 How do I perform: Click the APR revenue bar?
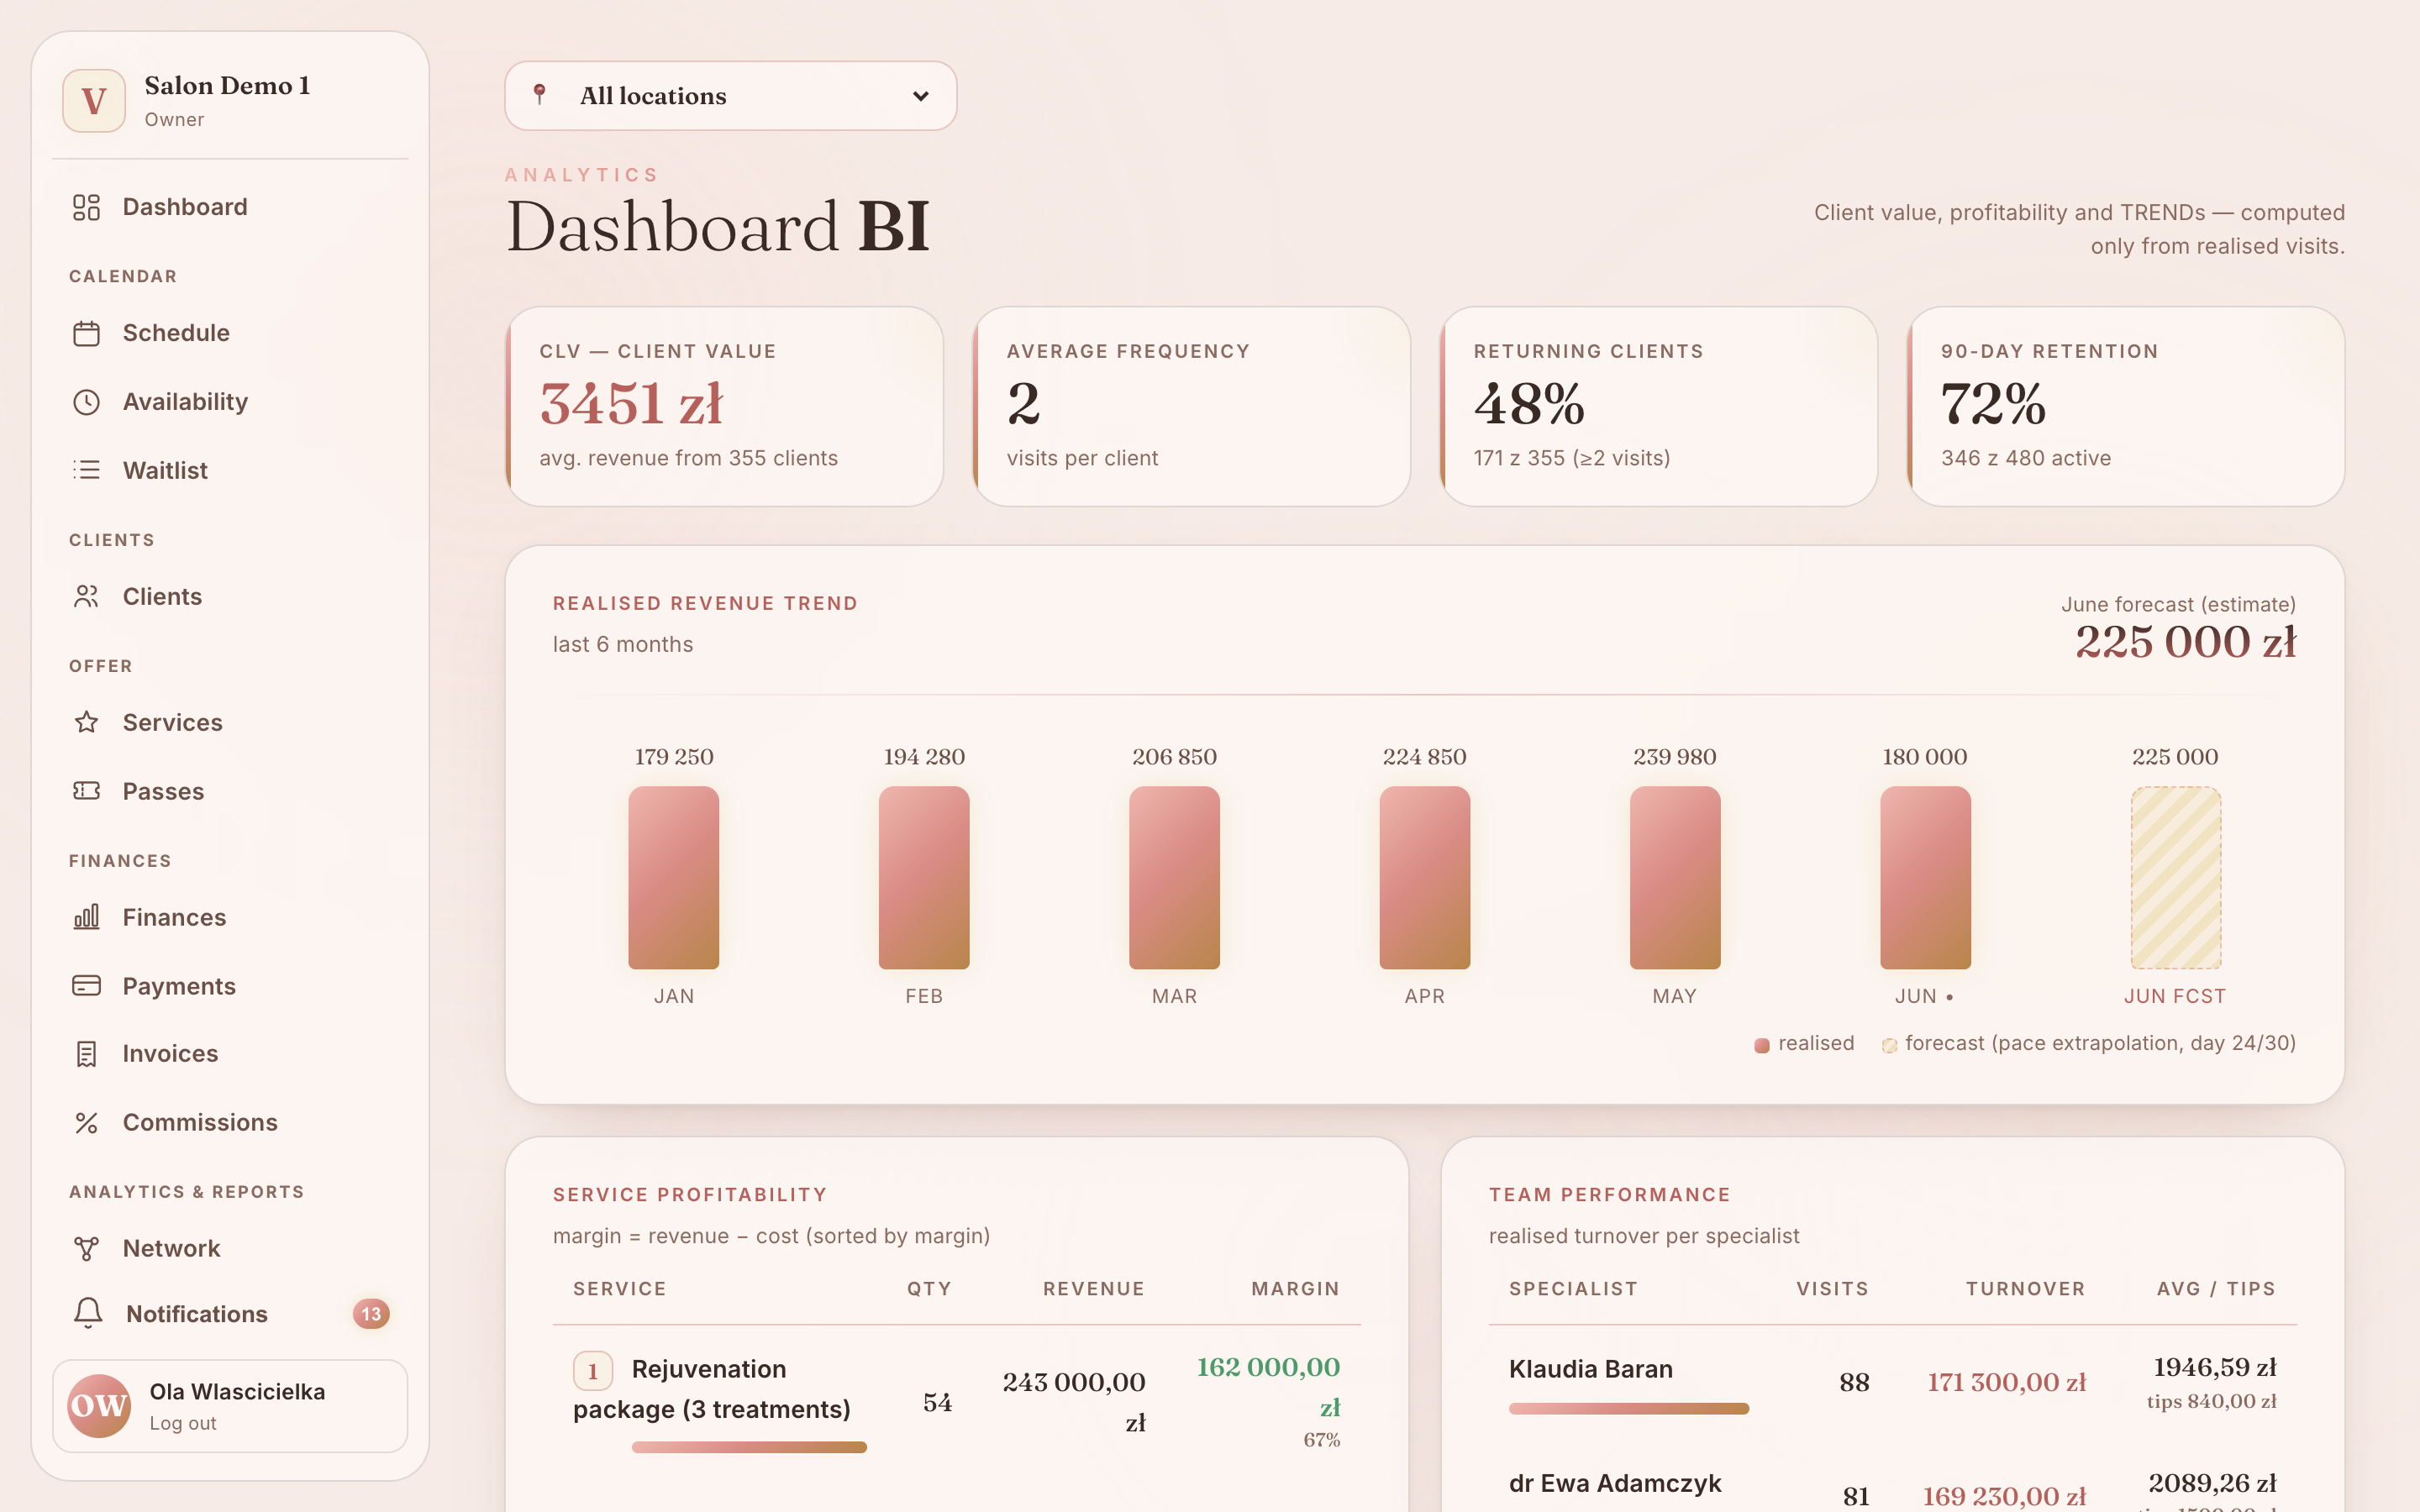pos(1425,877)
